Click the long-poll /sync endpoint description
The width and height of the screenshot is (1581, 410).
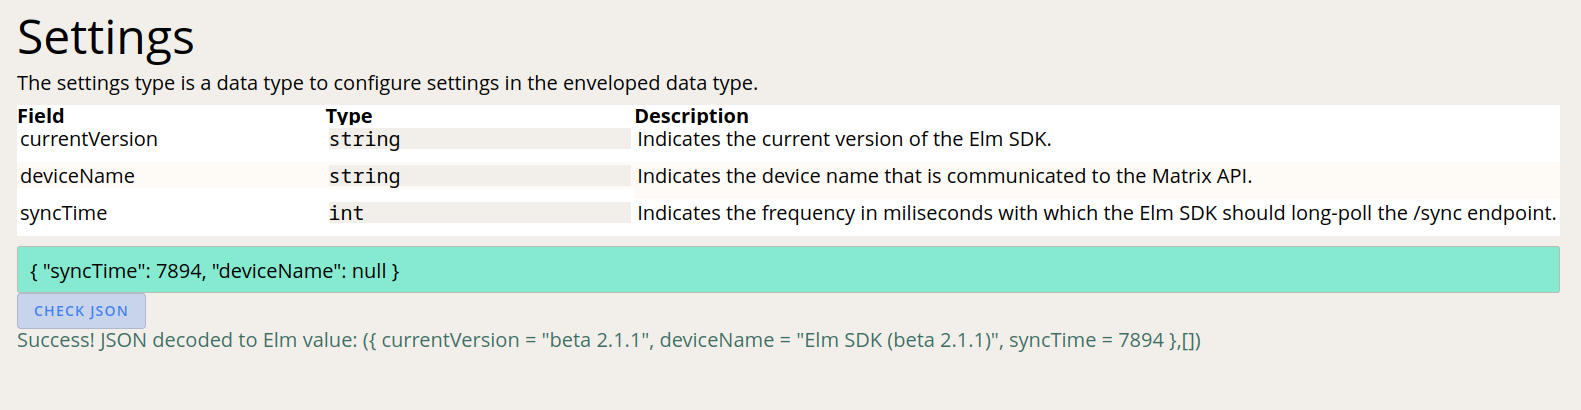[1096, 213]
